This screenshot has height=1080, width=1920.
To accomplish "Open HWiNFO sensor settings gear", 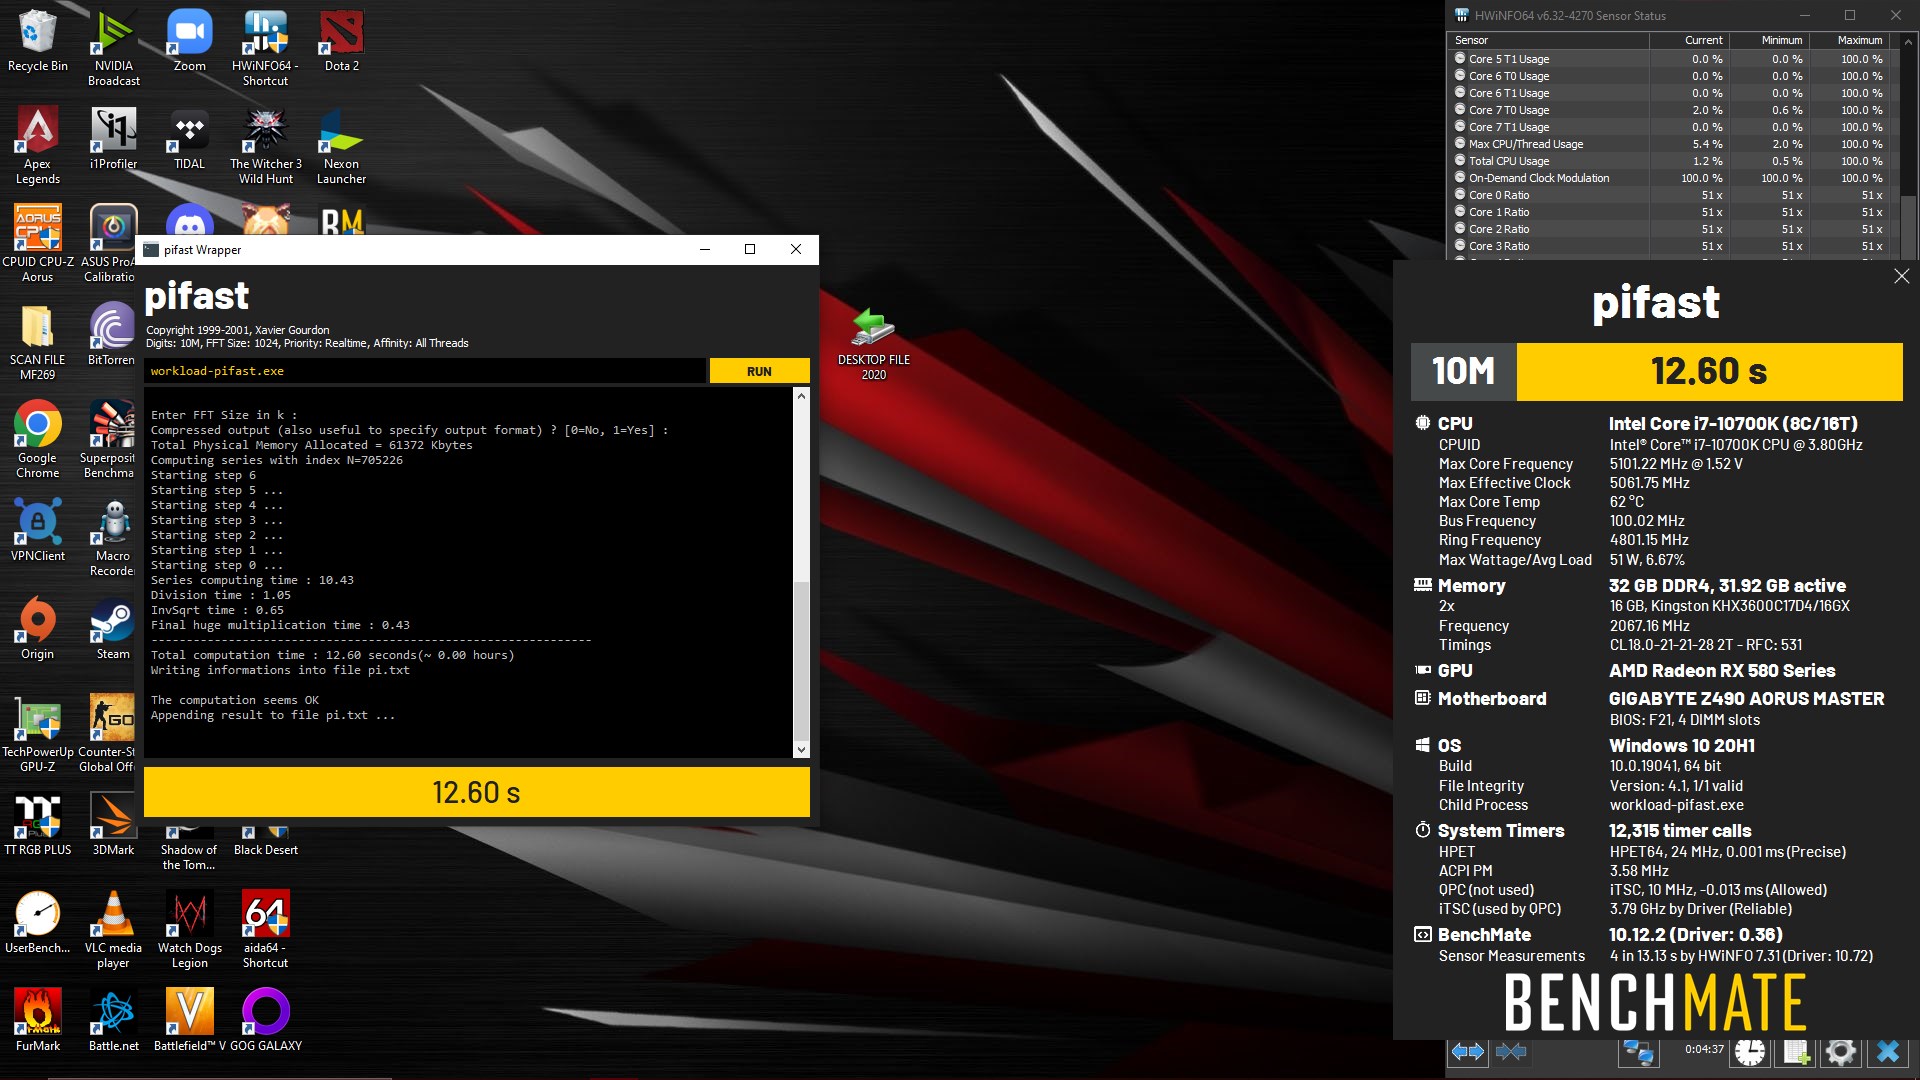I will pos(1841,1051).
